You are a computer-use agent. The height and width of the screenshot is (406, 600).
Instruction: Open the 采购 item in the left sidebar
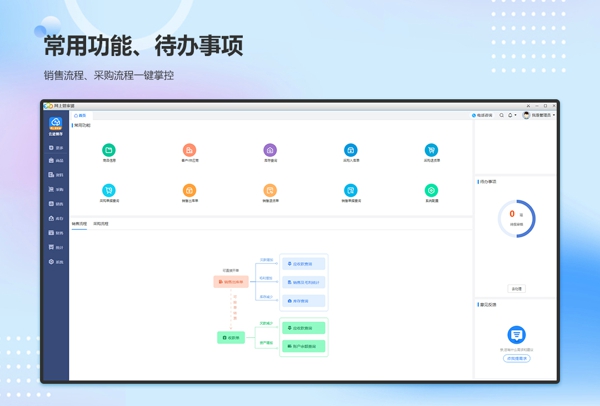56,189
